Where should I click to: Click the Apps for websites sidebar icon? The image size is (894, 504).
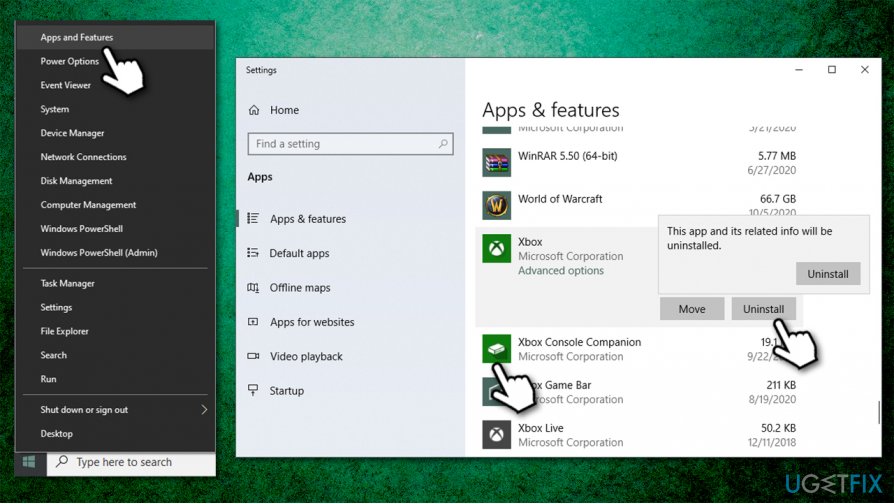(253, 322)
